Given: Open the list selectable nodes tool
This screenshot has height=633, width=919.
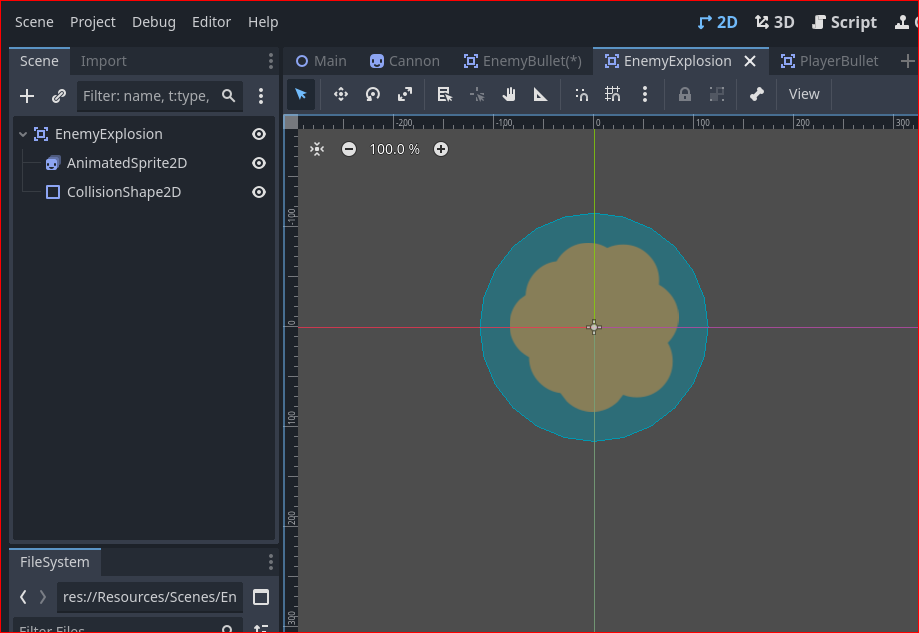Looking at the screenshot, I should pyautogui.click(x=444, y=94).
